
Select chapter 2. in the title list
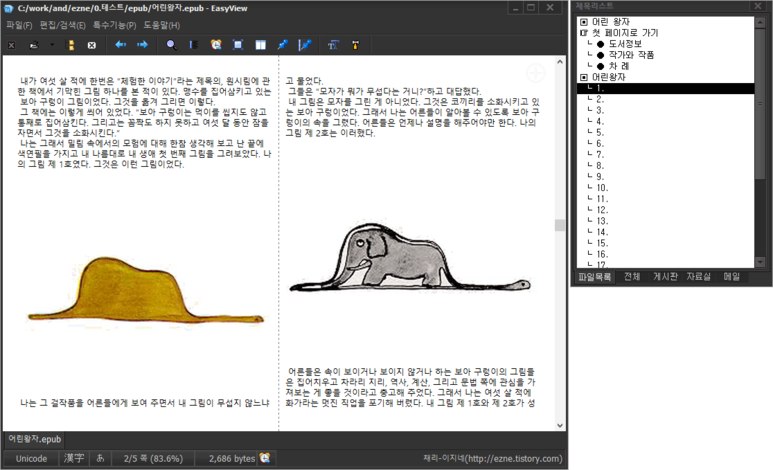(x=600, y=99)
